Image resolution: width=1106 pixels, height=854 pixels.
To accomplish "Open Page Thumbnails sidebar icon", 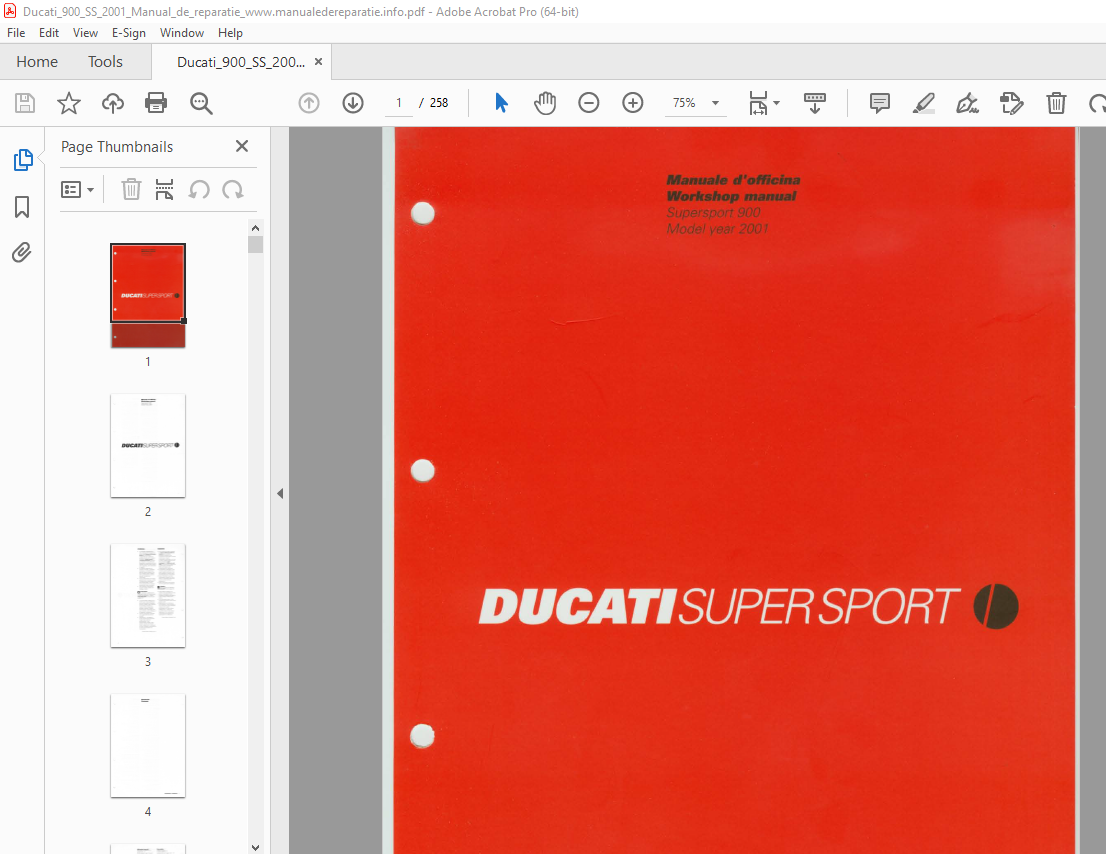I will (x=23, y=160).
